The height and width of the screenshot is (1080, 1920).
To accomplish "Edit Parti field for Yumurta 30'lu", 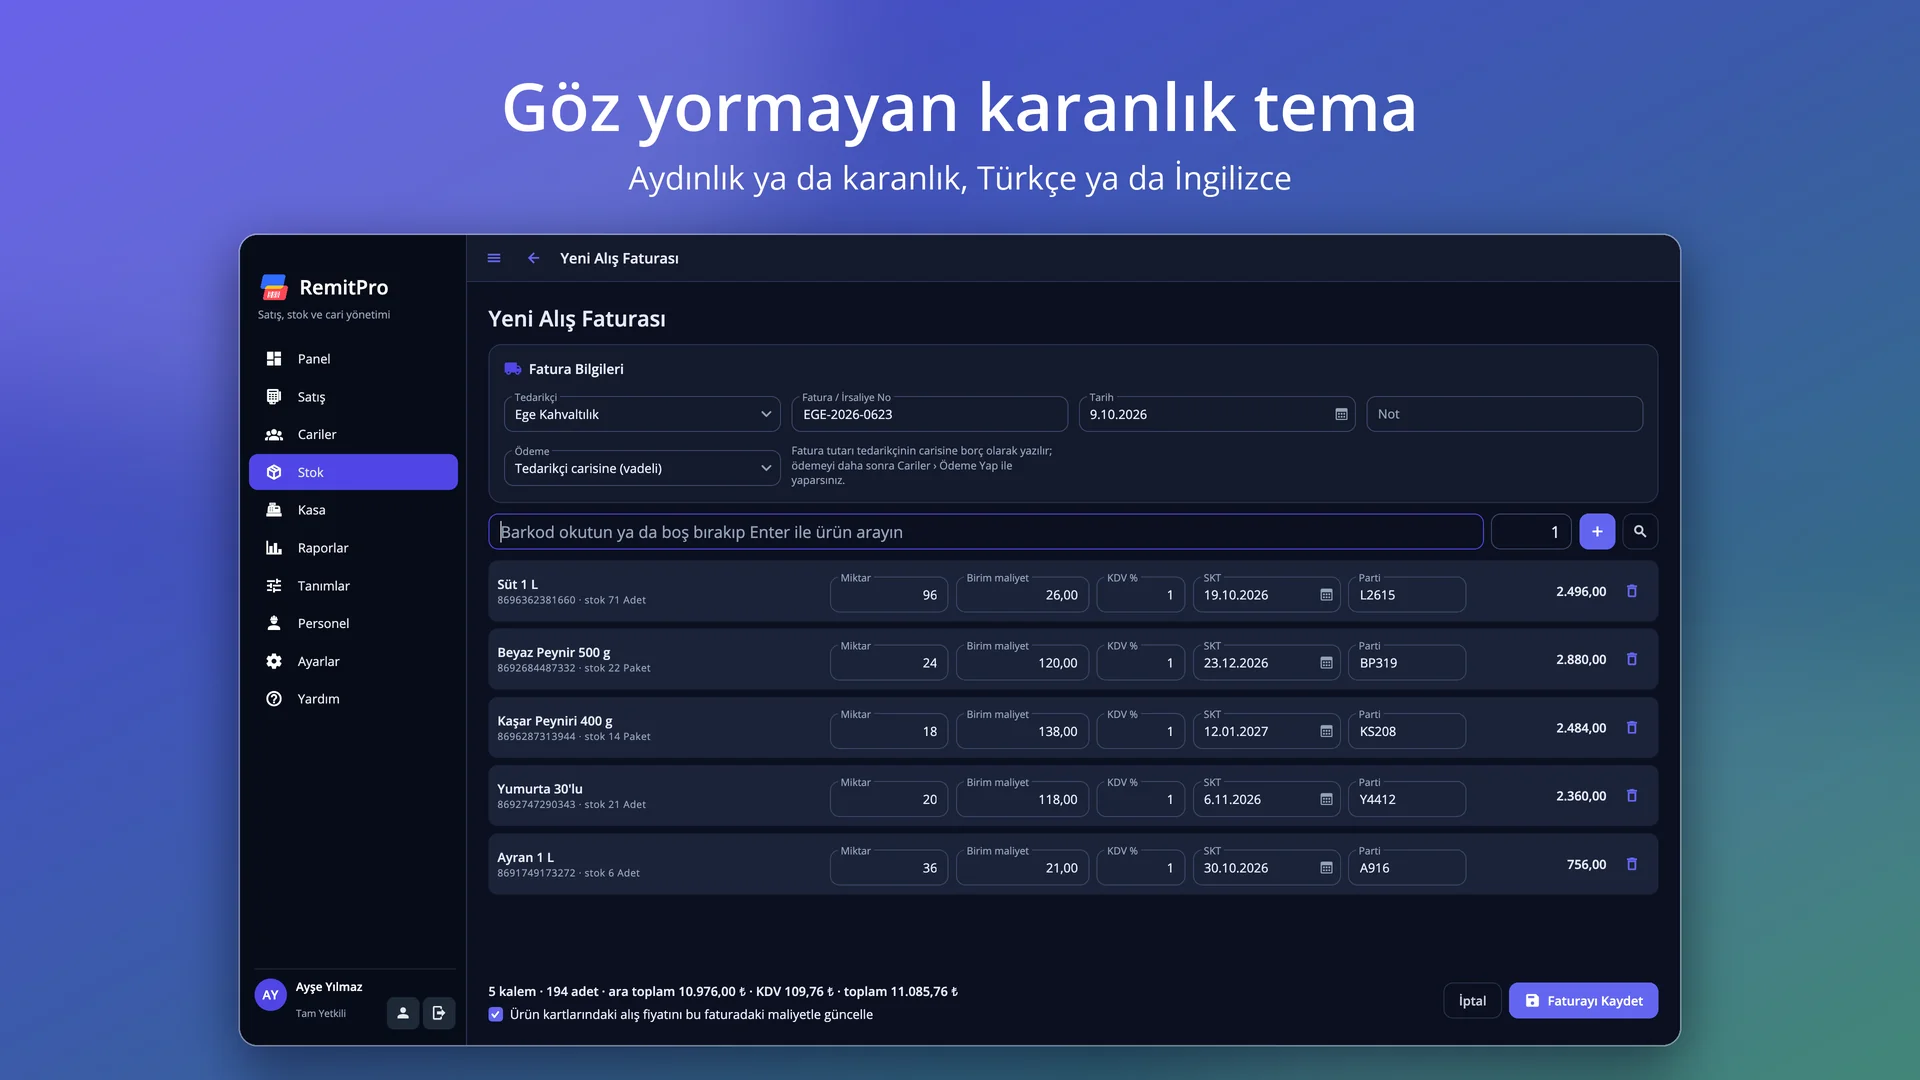I will point(1406,800).
